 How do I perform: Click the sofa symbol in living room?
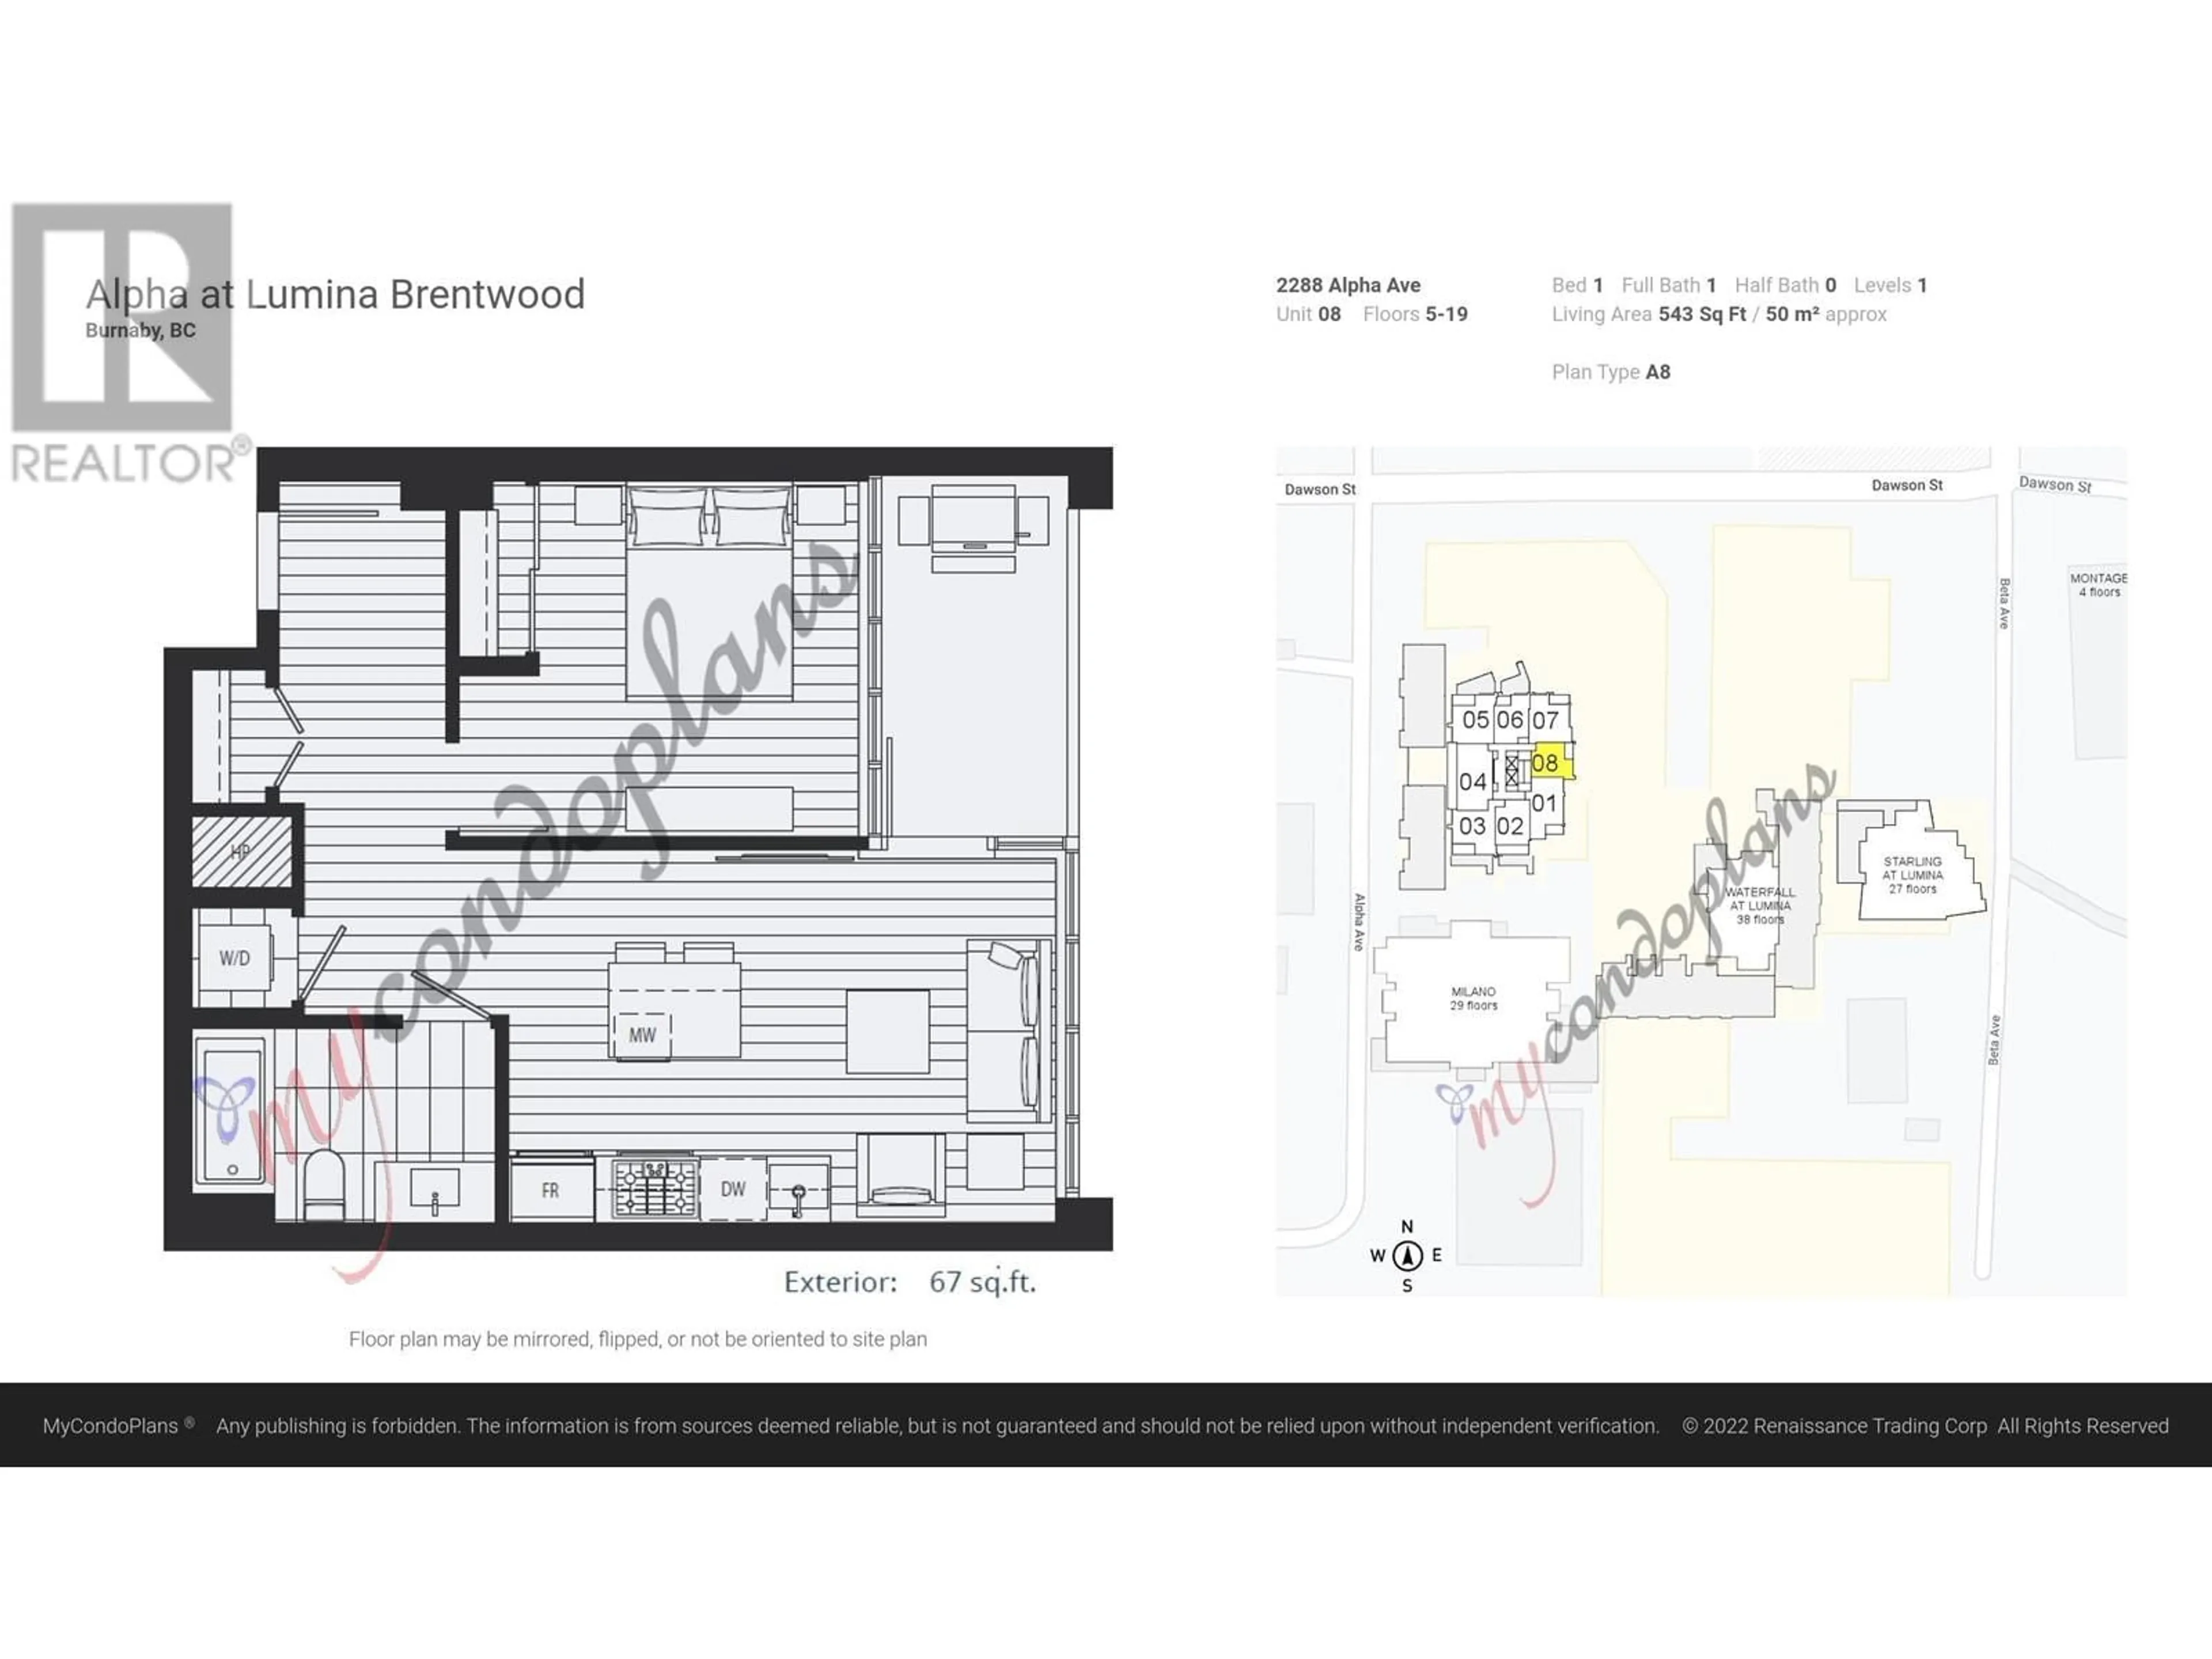pos(1008,1031)
